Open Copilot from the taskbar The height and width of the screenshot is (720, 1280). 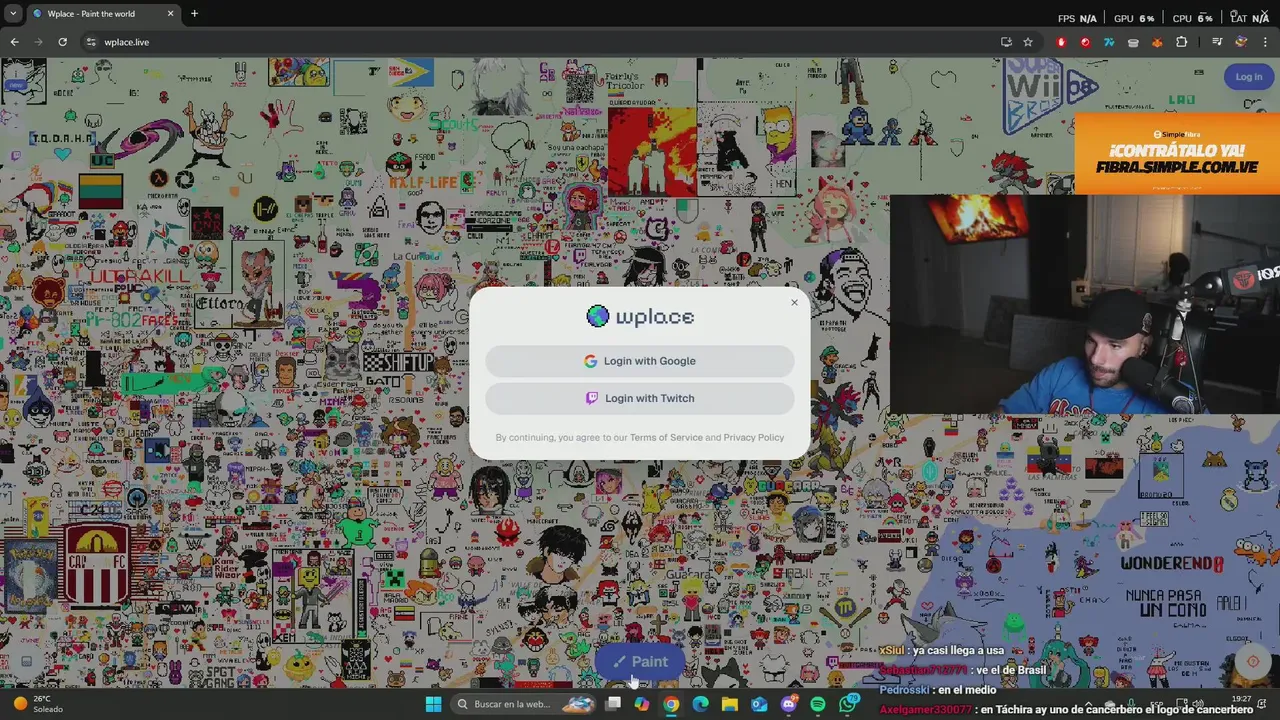pos(641,704)
